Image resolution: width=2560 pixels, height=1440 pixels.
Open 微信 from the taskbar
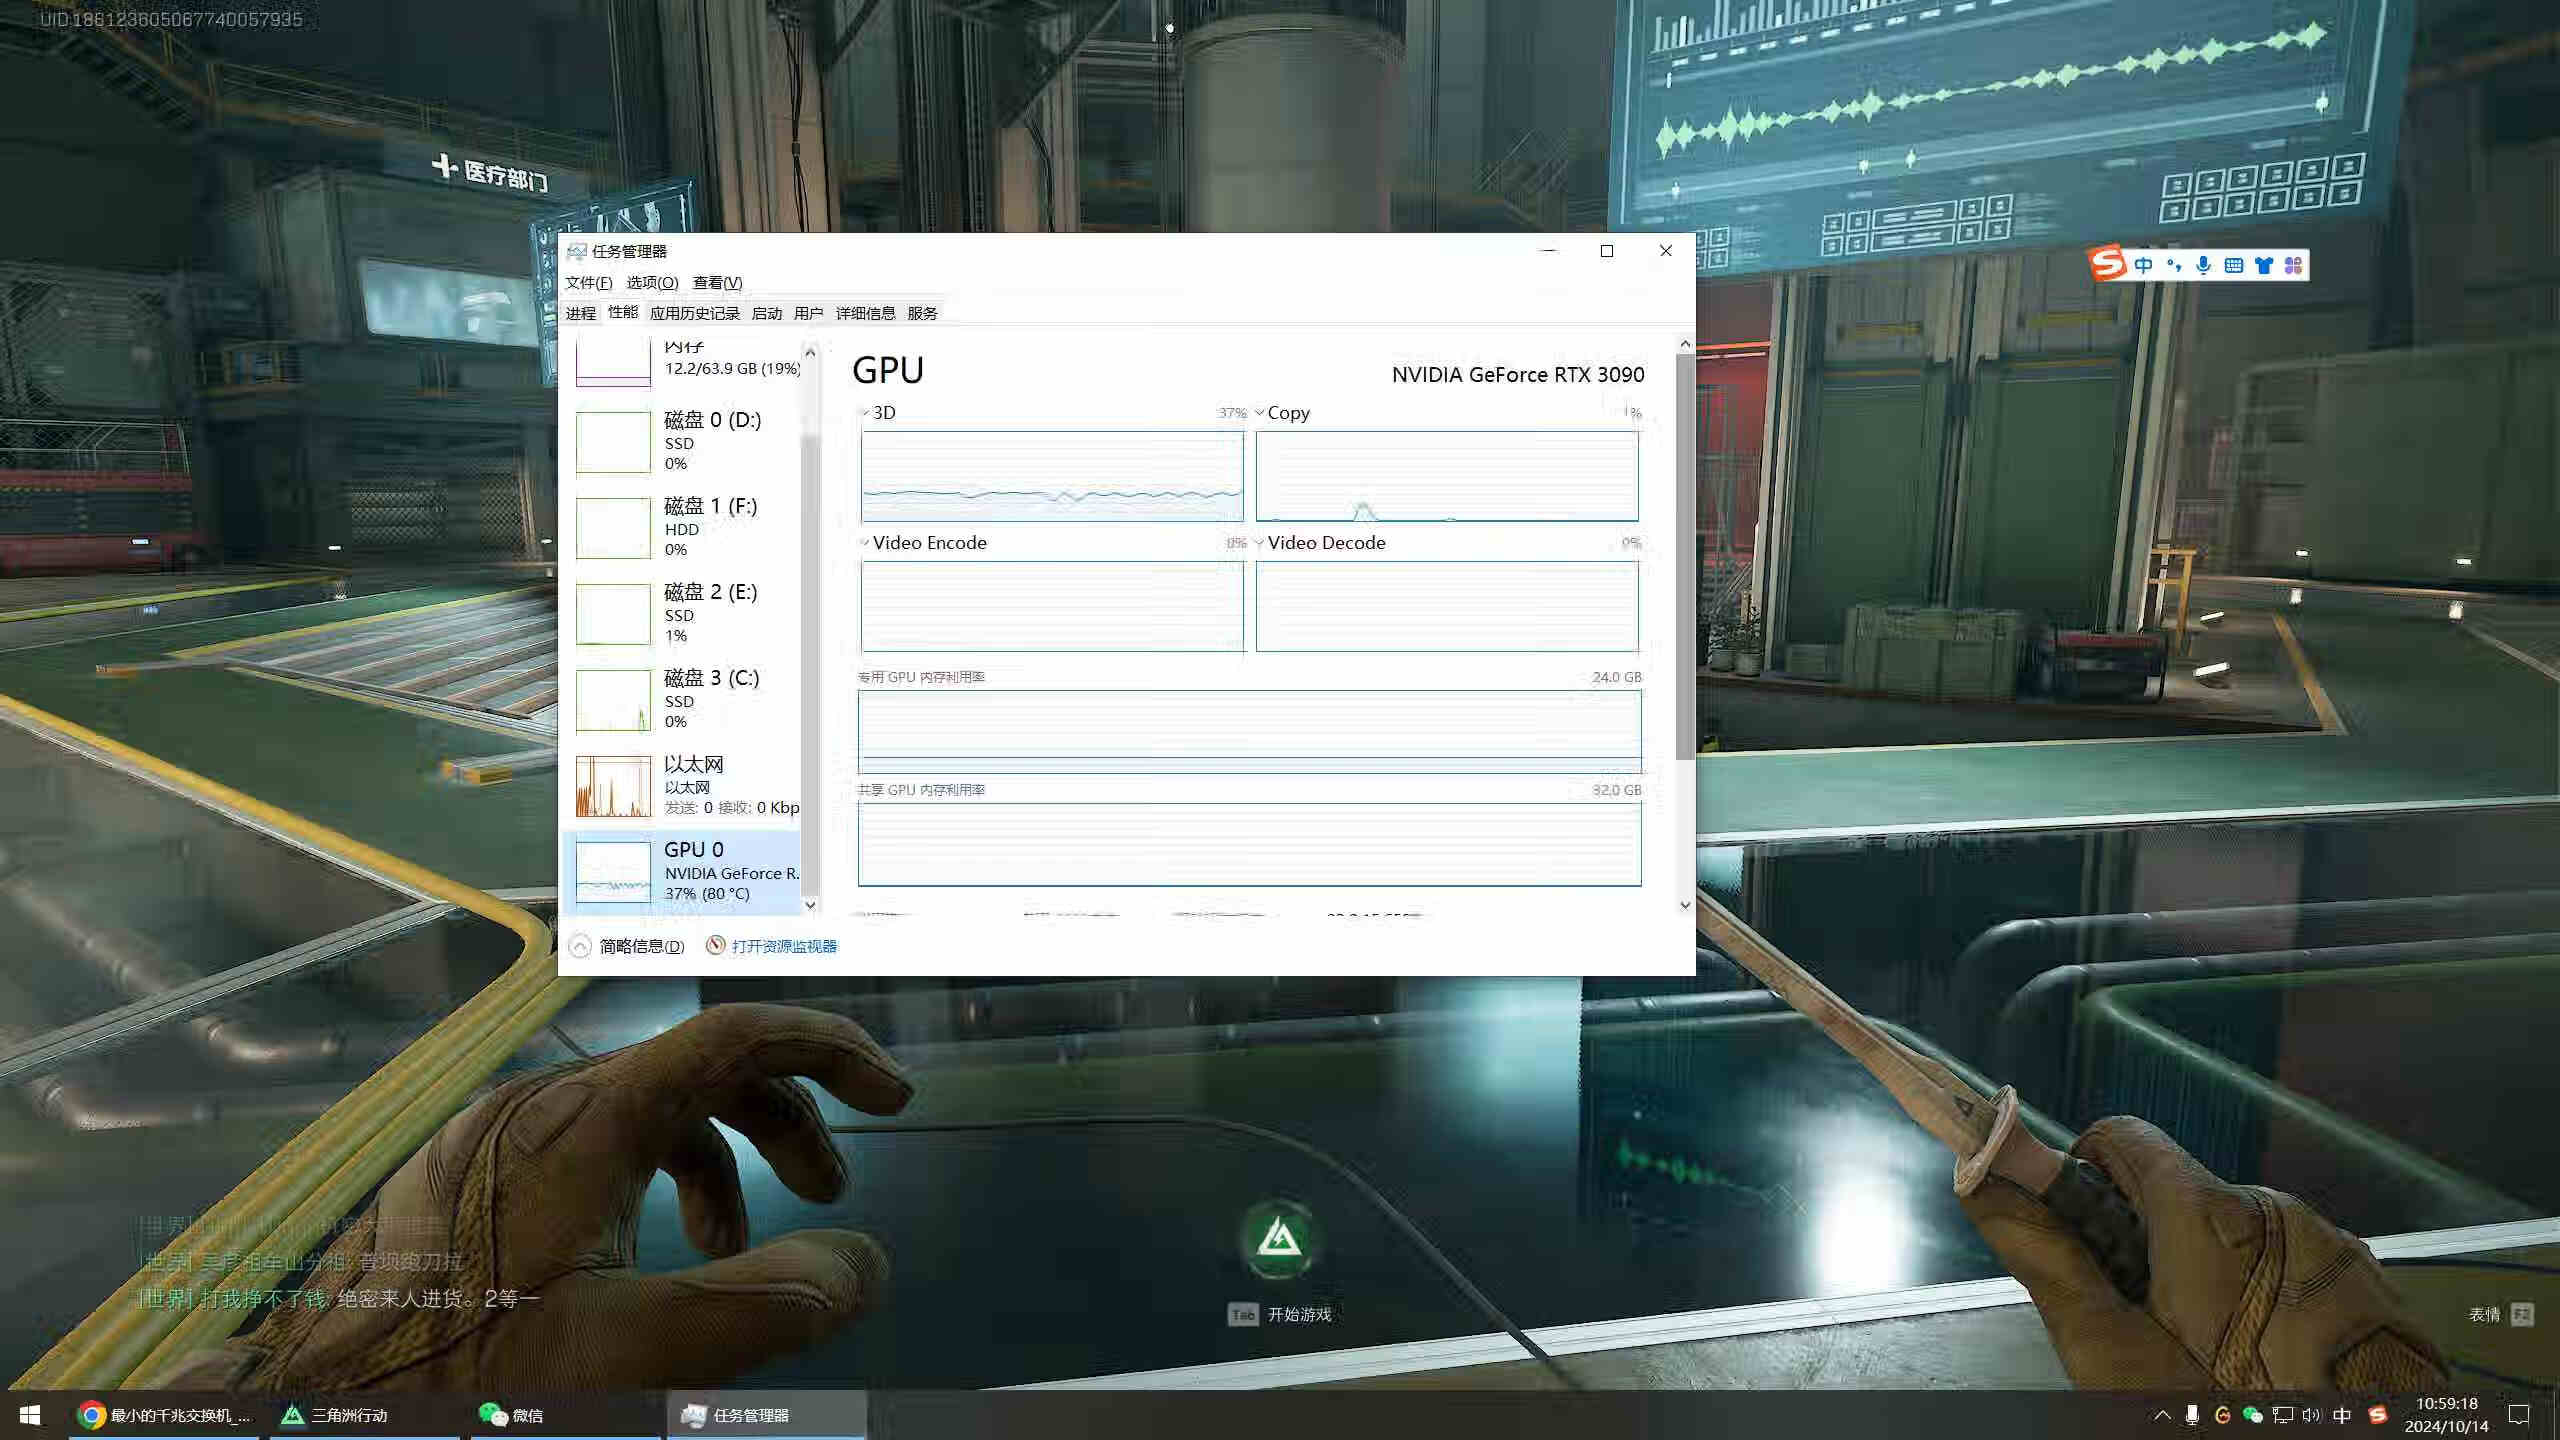pyautogui.click(x=565, y=1415)
